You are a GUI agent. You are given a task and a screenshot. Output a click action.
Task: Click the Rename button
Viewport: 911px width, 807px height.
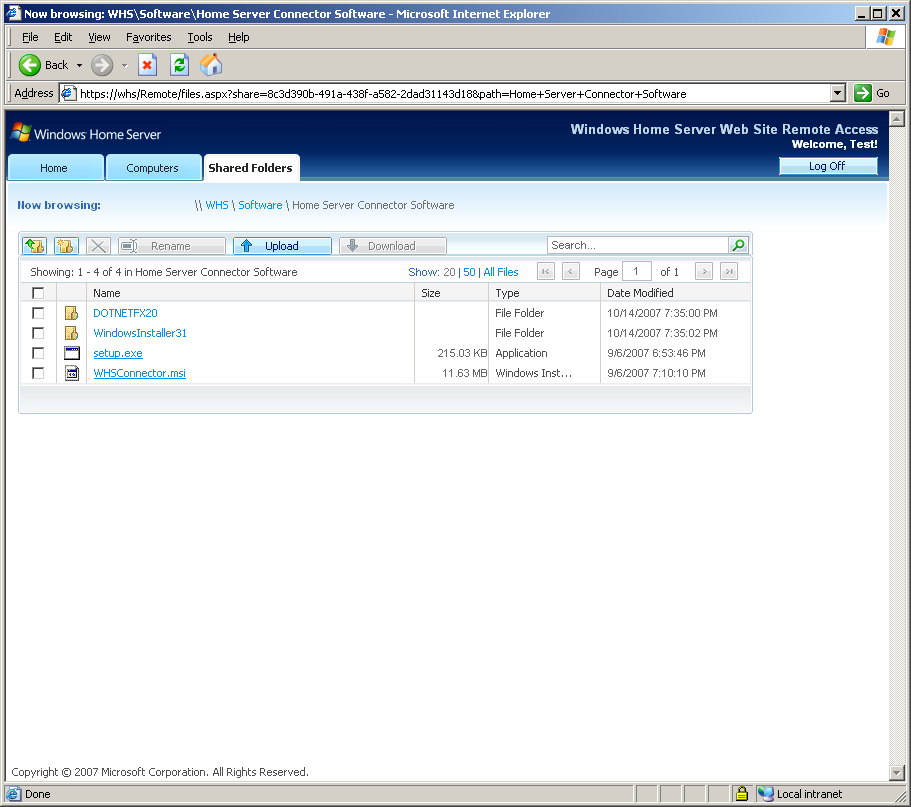click(x=172, y=246)
